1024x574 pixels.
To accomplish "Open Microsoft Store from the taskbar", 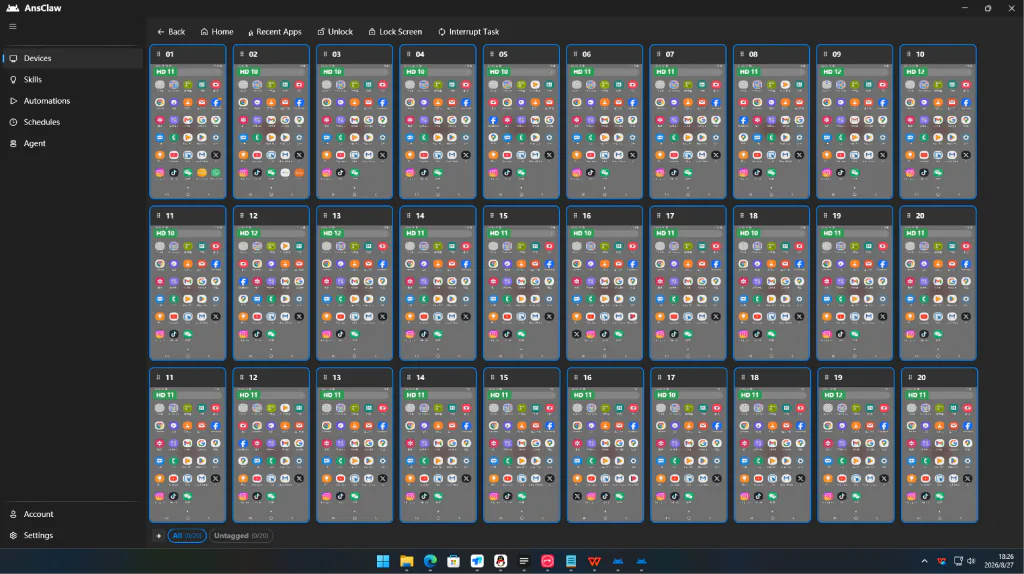I will coord(453,561).
